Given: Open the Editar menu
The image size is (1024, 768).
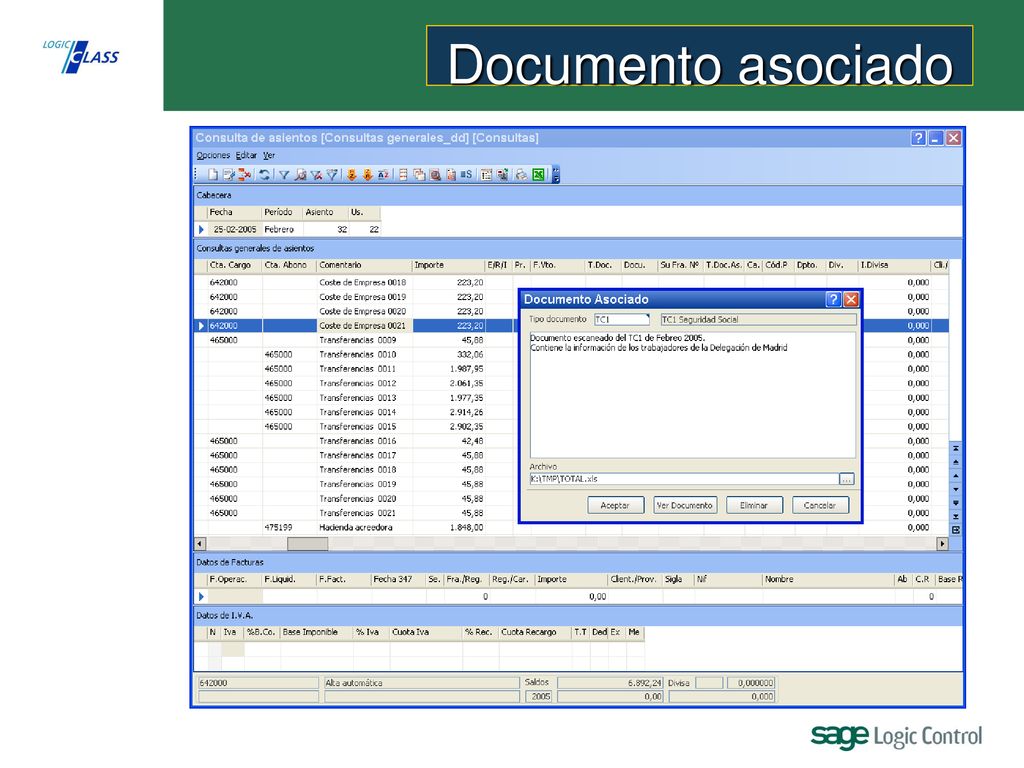Looking at the screenshot, I should pyautogui.click(x=246, y=155).
